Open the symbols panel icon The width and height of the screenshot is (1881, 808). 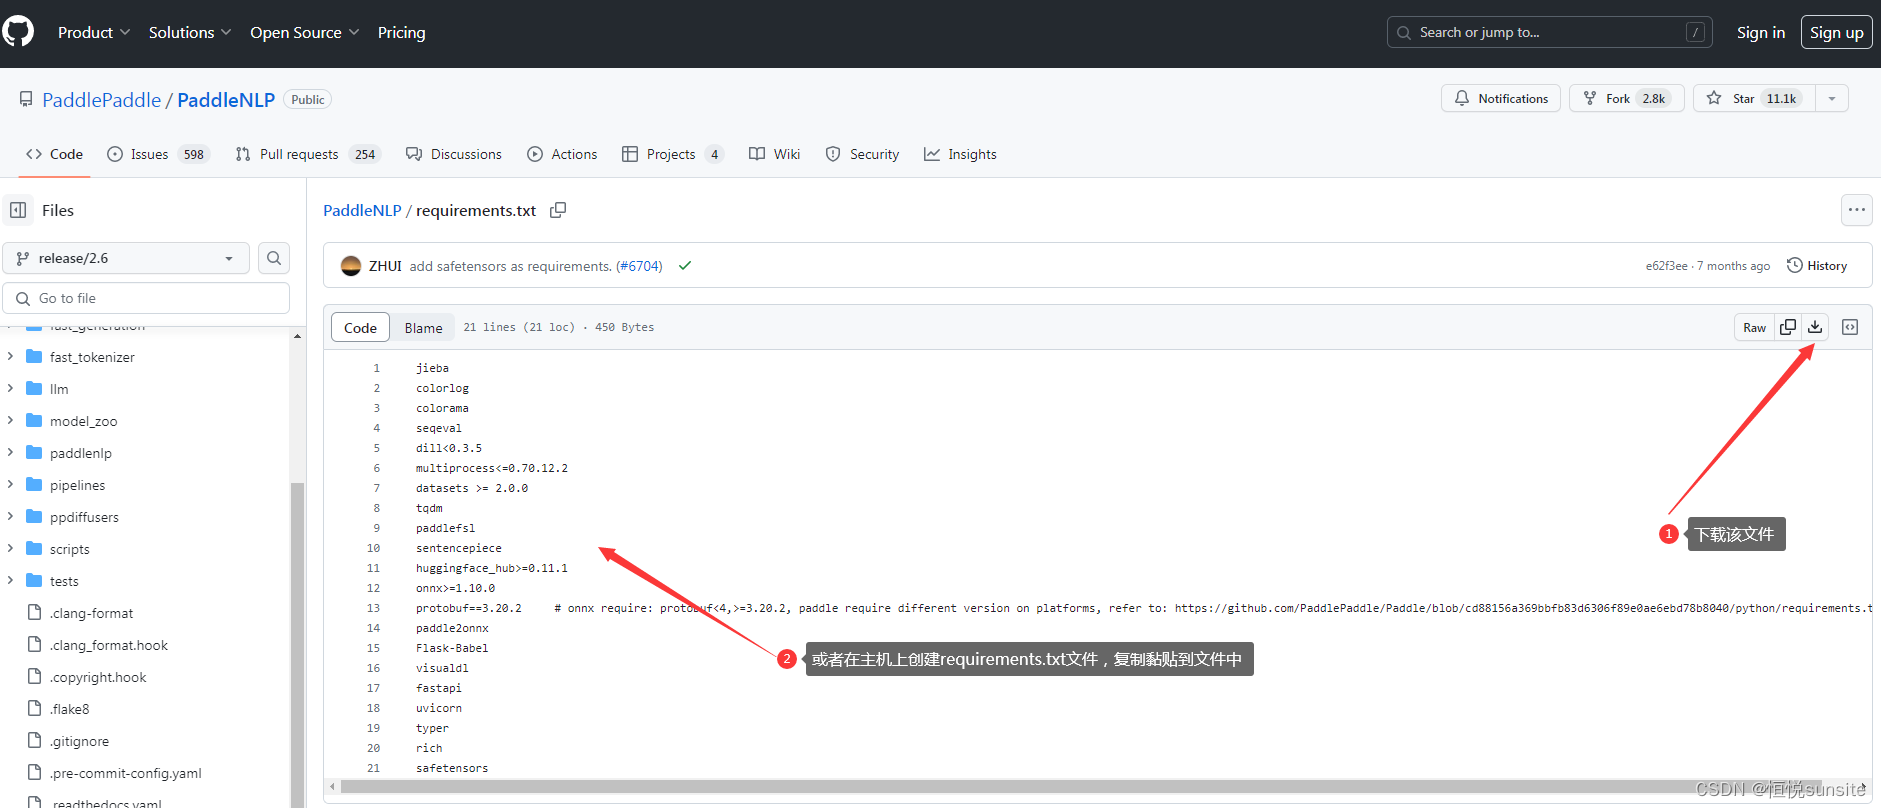(1850, 327)
